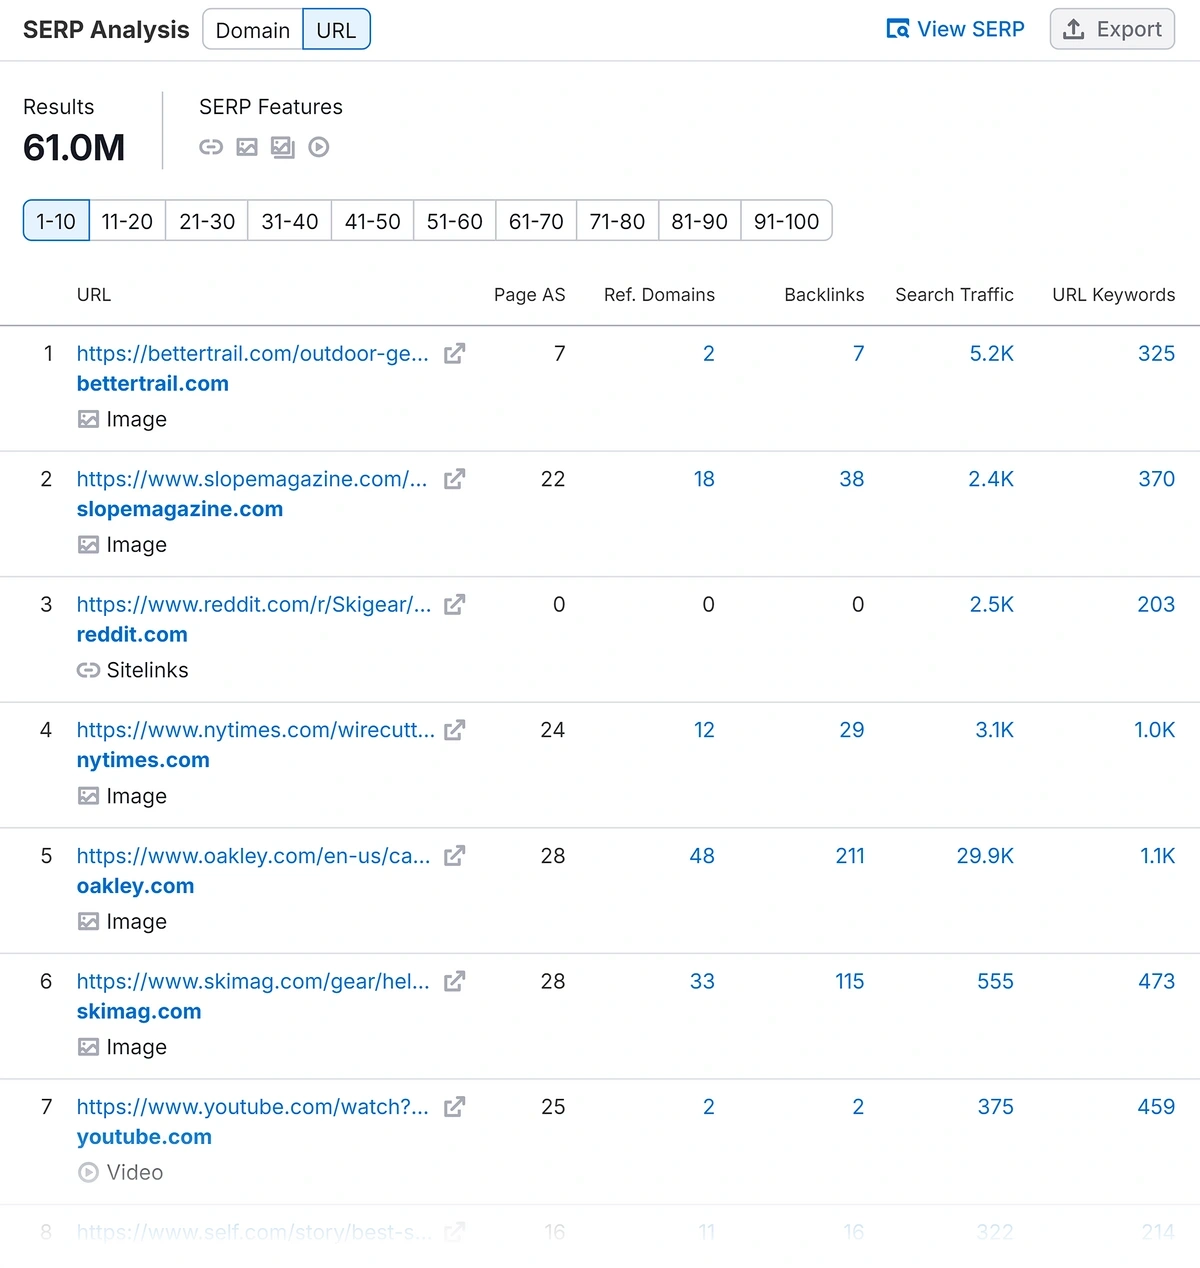Select the 51-60 results page tab
The image size is (1200, 1268).
coord(455,221)
